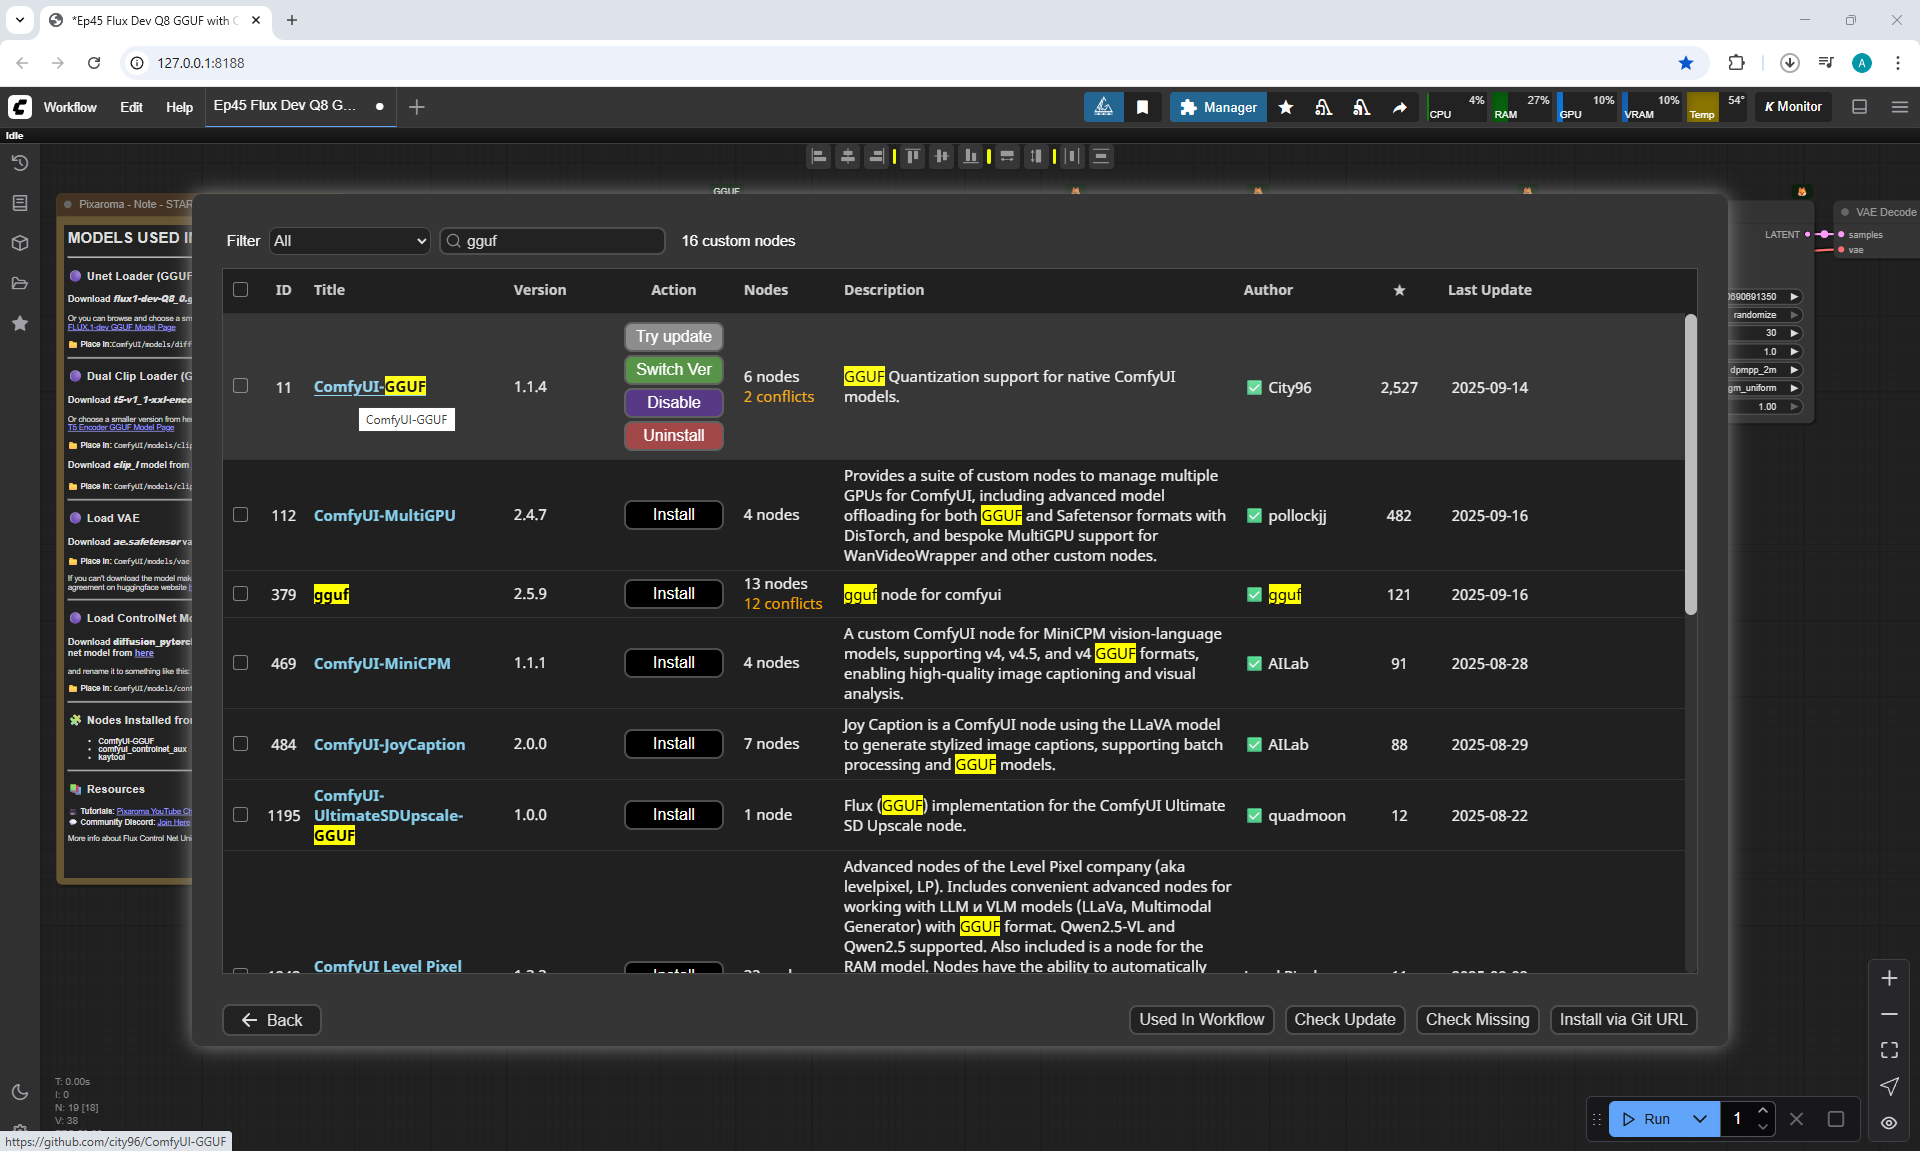Image resolution: width=1920 pixels, height=1151 pixels.
Task: Click Uninstall for ComfyUI-GGUF
Action: pyautogui.click(x=673, y=436)
